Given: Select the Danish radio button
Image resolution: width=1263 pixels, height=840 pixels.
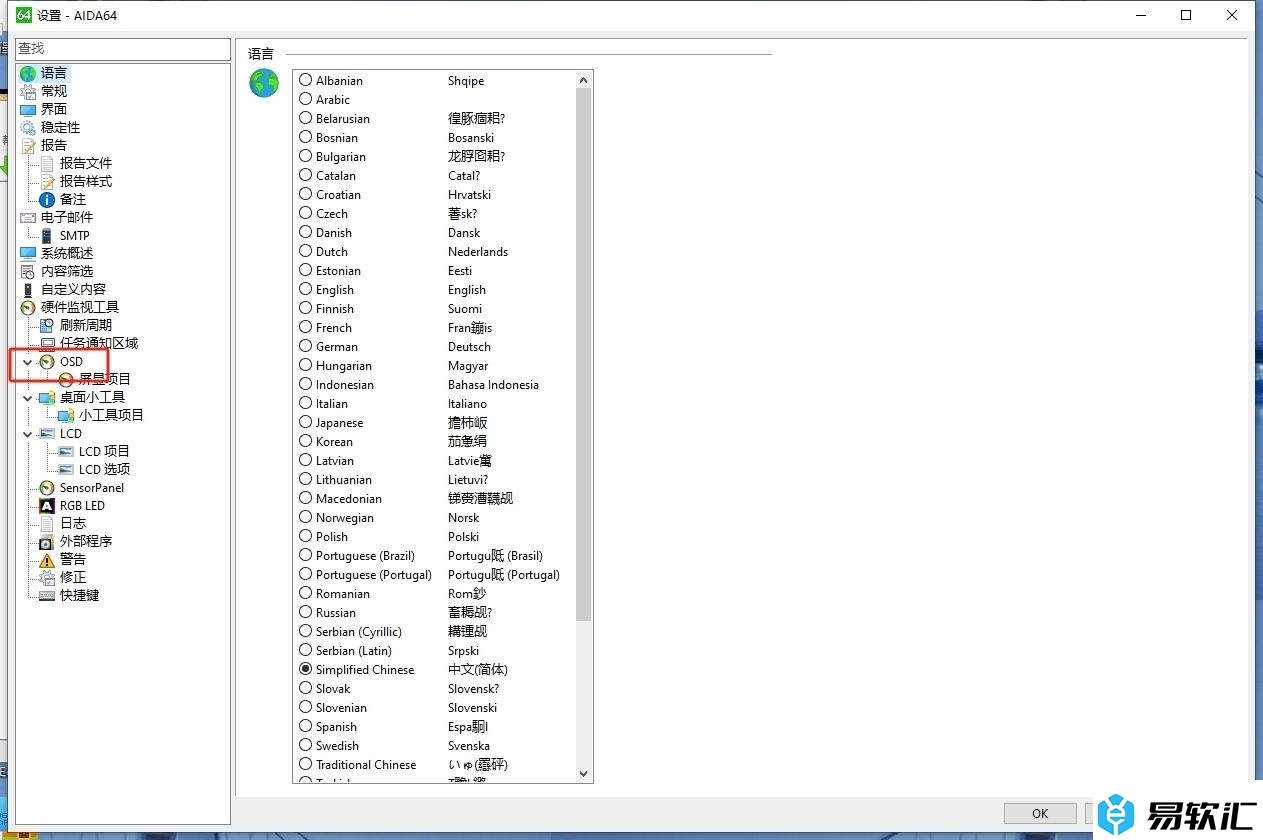Looking at the screenshot, I should [306, 232].
